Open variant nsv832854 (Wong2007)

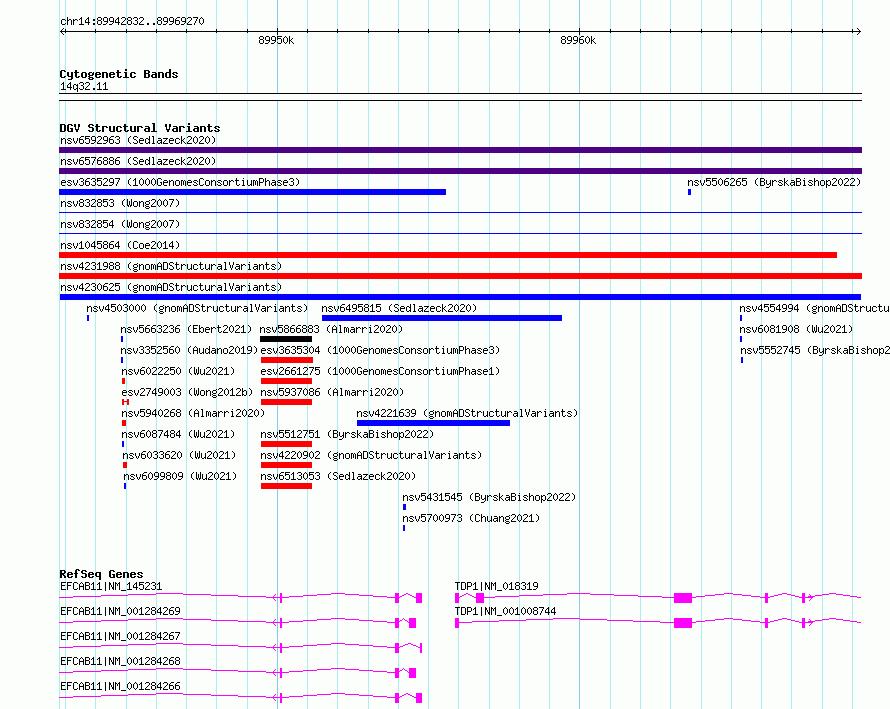pos(120,224)
